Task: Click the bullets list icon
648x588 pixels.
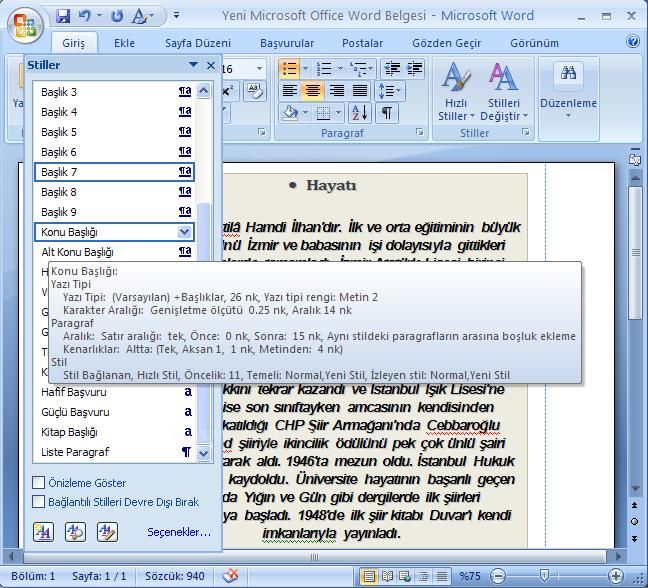Action: tap(289, 69)
